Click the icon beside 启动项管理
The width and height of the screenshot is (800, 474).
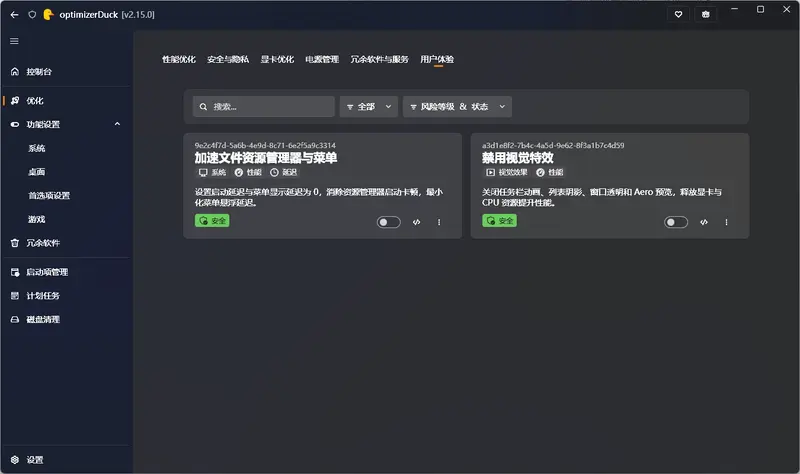click(x=15, y=272)
